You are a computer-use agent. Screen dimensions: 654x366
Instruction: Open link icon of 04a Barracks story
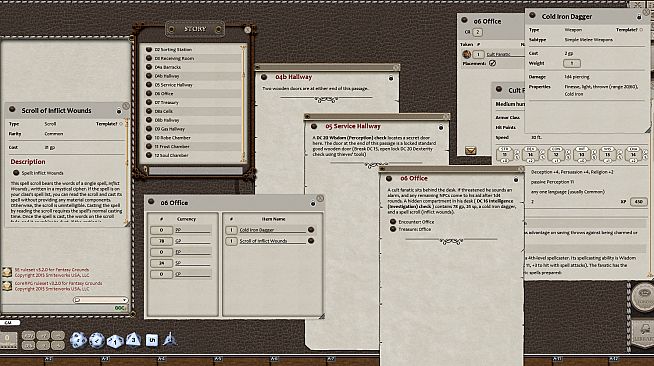[x=149, y=67]
